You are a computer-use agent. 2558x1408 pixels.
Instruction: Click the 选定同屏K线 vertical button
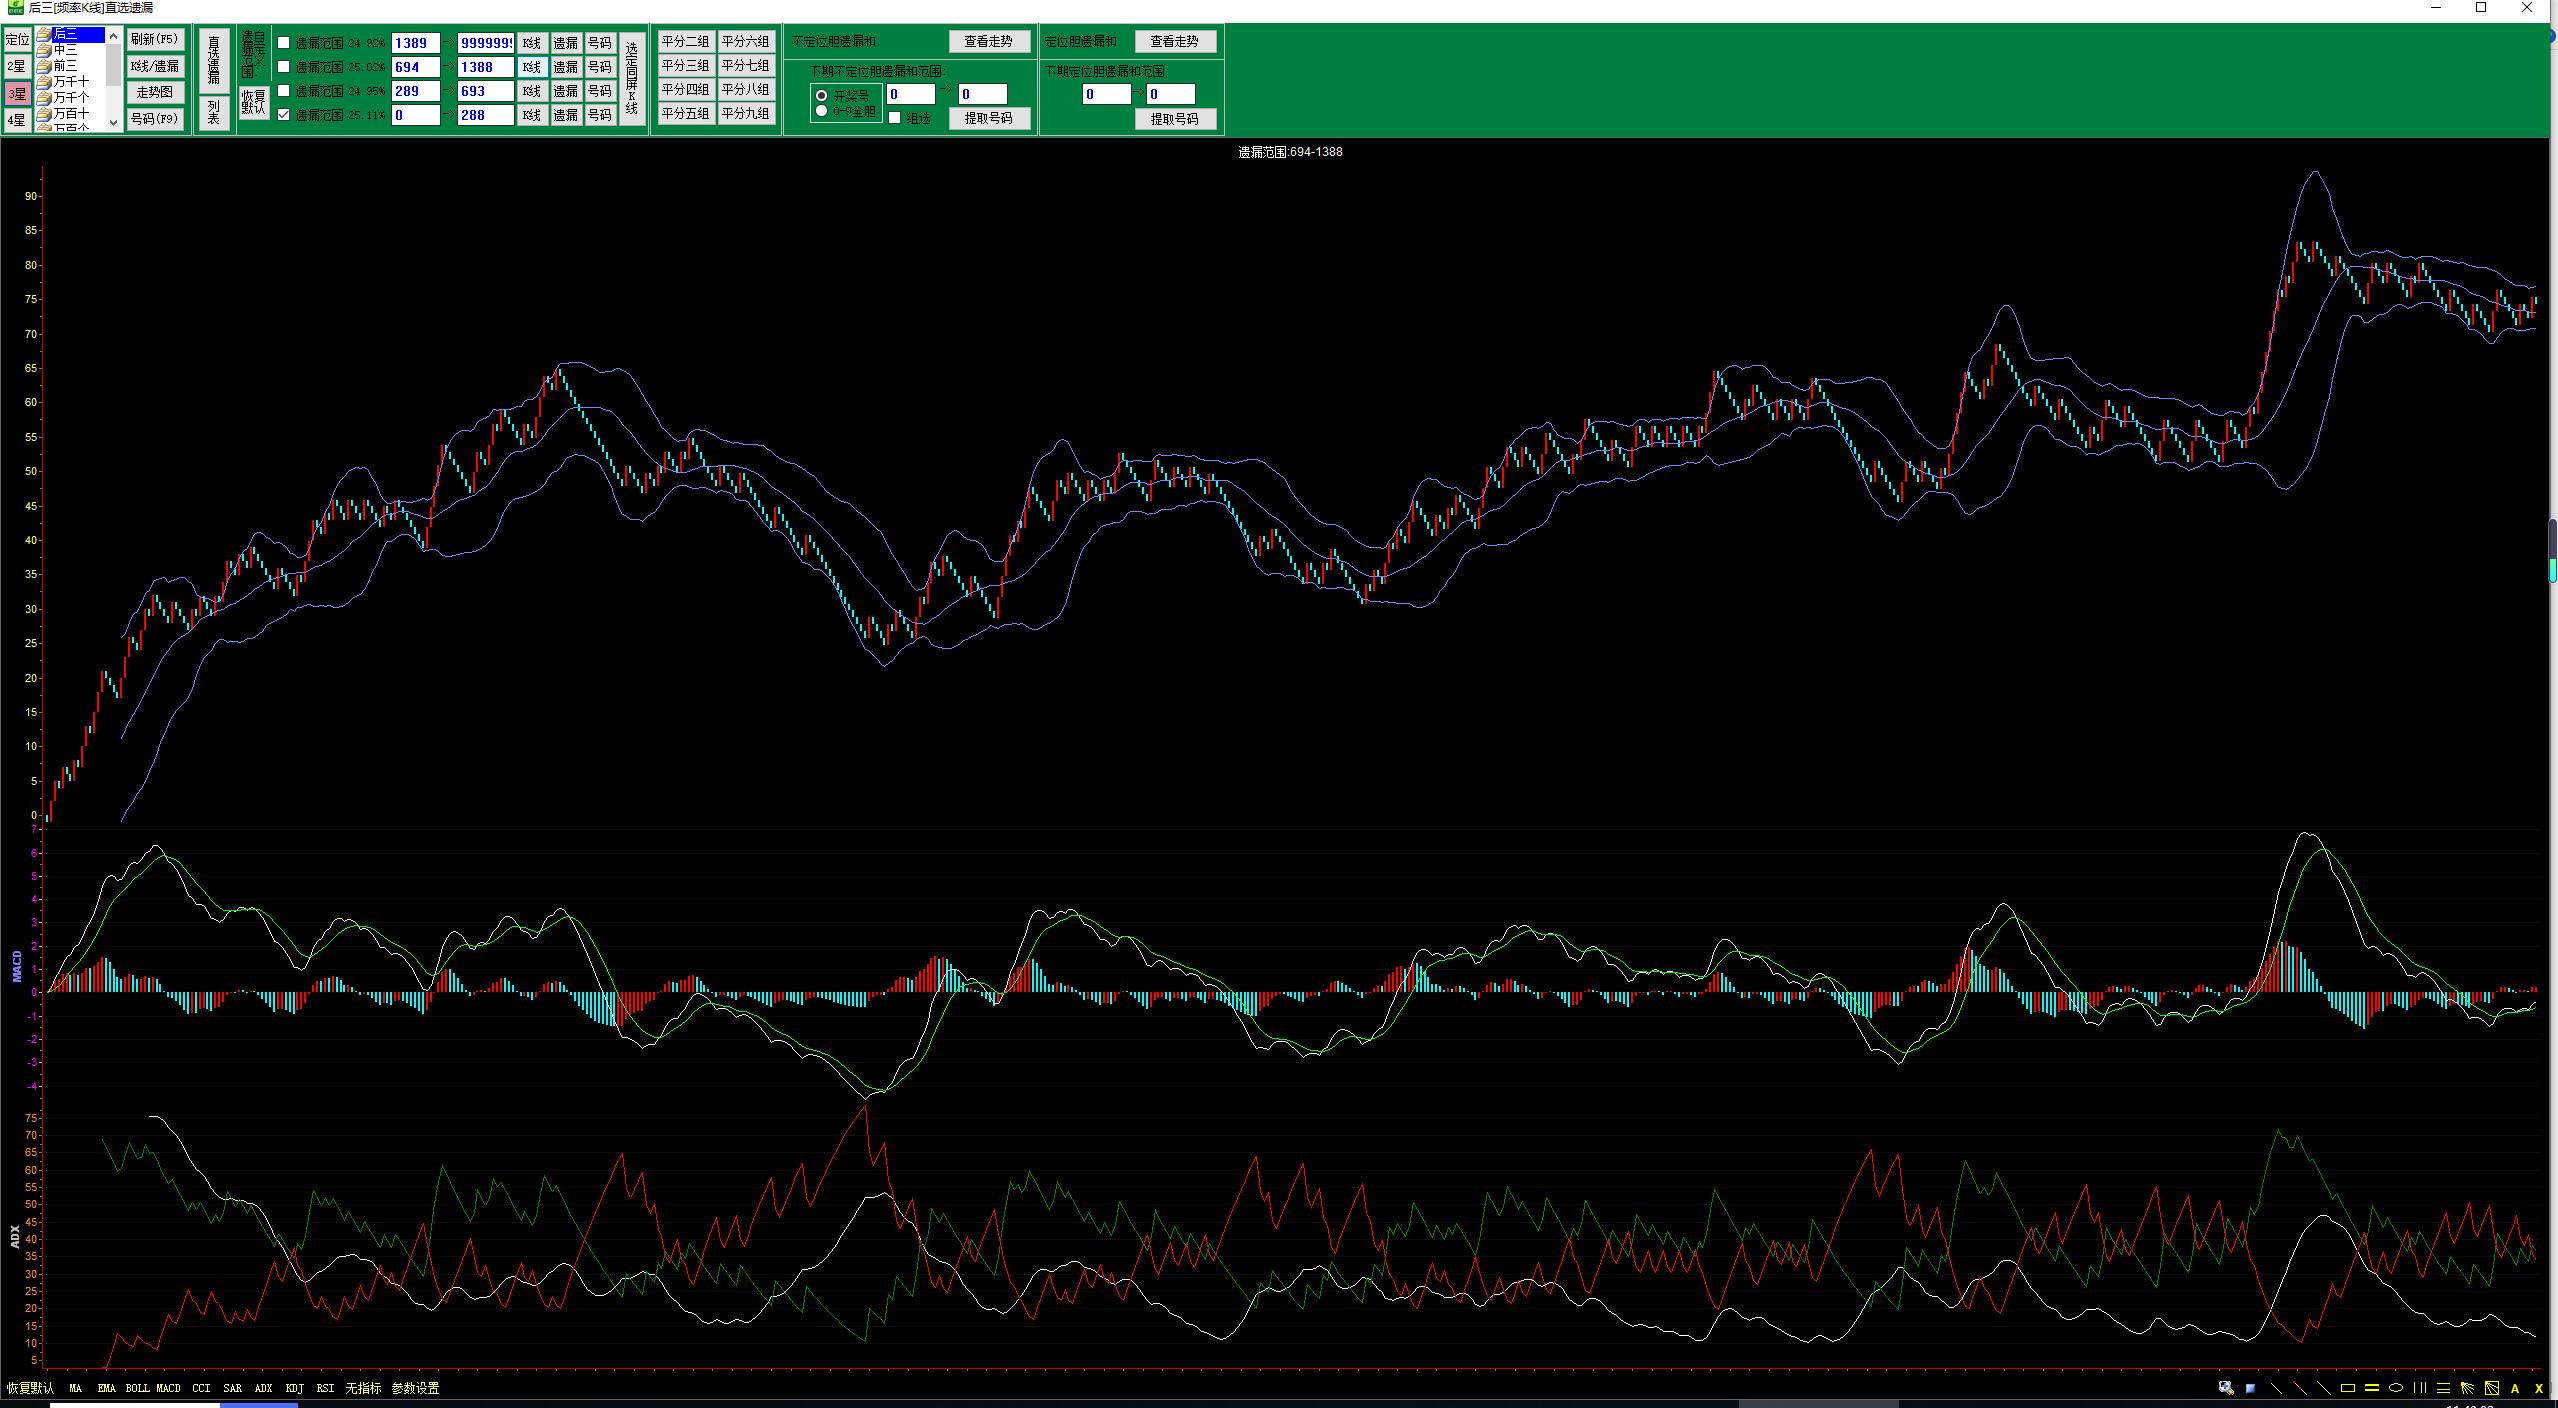pyautogui.click(x=631, y=78)
